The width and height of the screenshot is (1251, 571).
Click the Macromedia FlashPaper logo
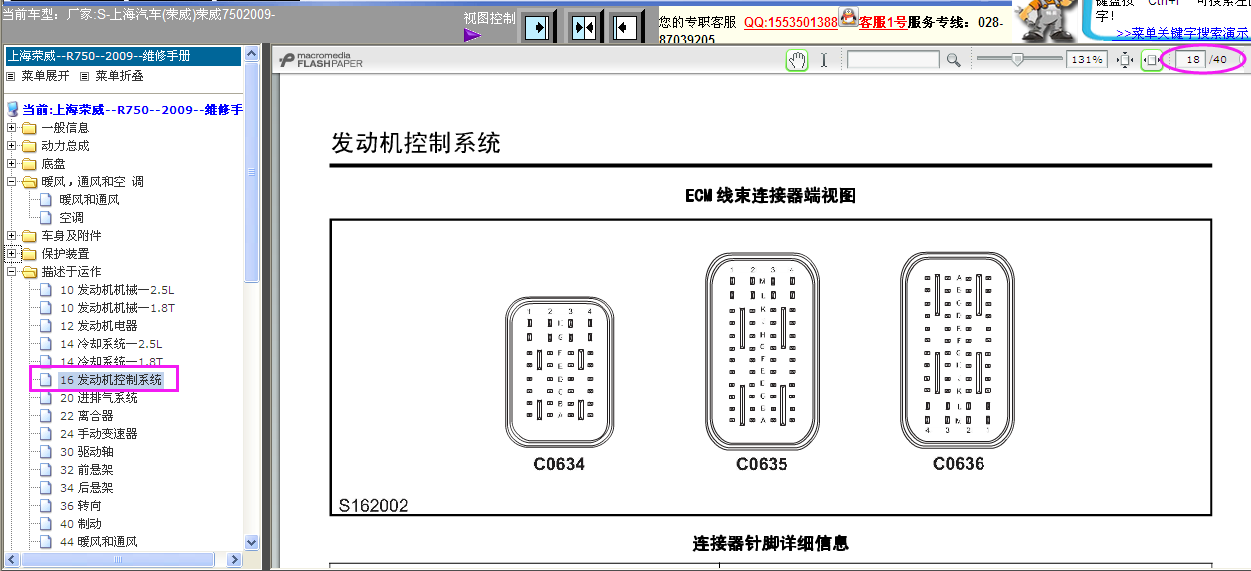(321, 60)
